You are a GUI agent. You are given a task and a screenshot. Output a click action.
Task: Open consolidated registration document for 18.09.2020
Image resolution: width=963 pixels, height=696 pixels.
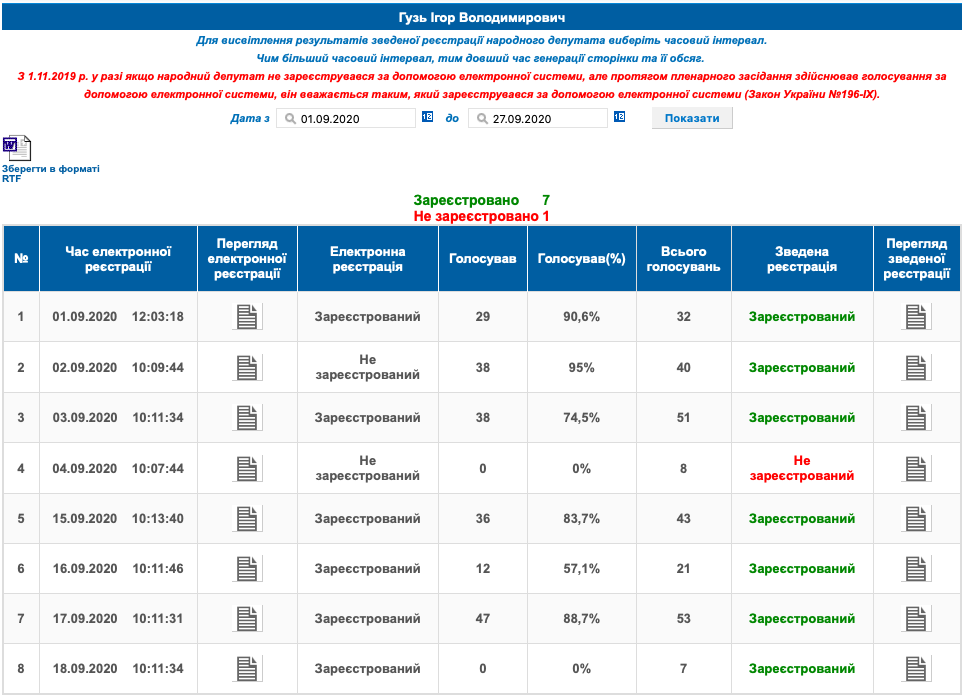[916, 669]
